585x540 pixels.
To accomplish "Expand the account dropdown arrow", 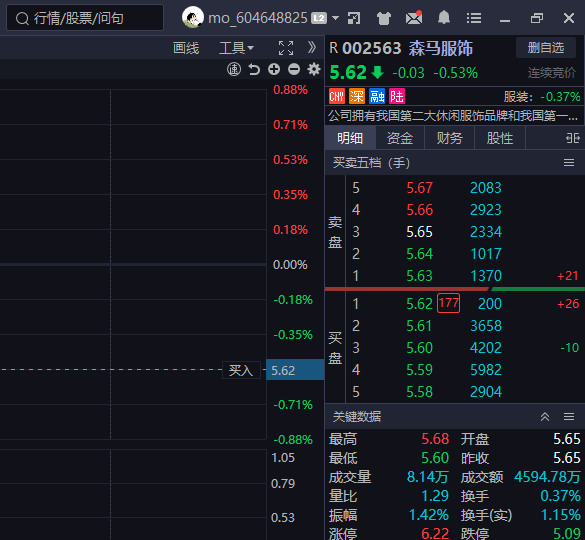I will click(335, 18).
